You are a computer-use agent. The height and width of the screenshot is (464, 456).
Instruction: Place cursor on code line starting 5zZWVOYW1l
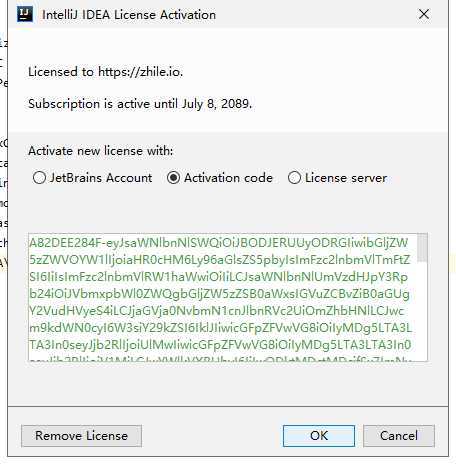click(219, 260)
